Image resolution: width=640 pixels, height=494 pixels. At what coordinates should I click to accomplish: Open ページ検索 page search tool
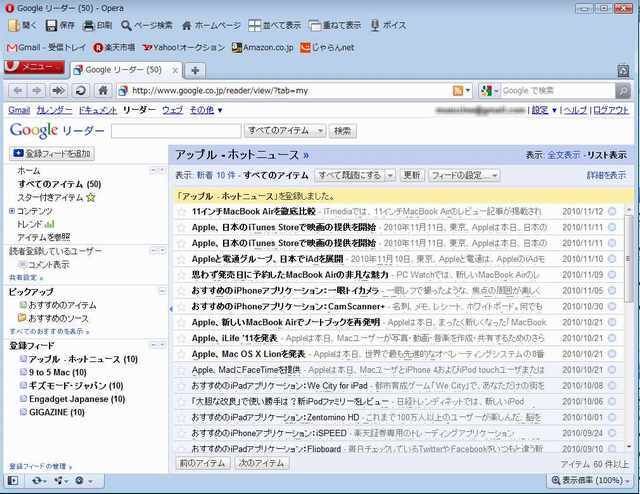click(x=147, y=25)
